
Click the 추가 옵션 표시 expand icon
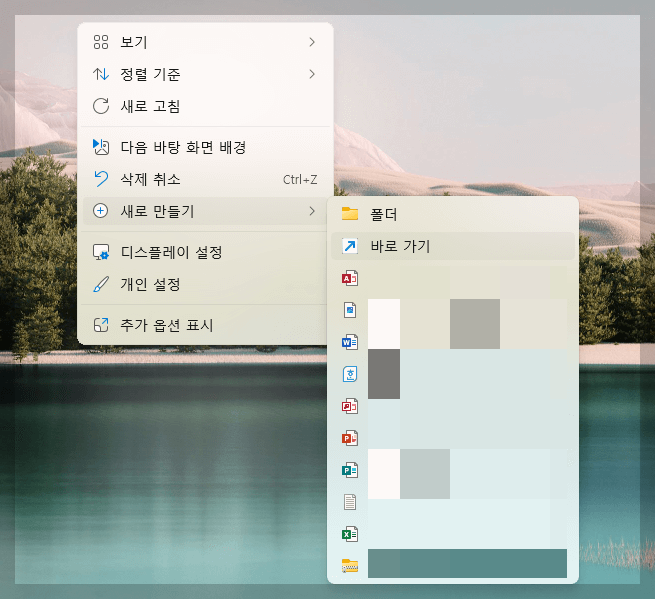101,325
